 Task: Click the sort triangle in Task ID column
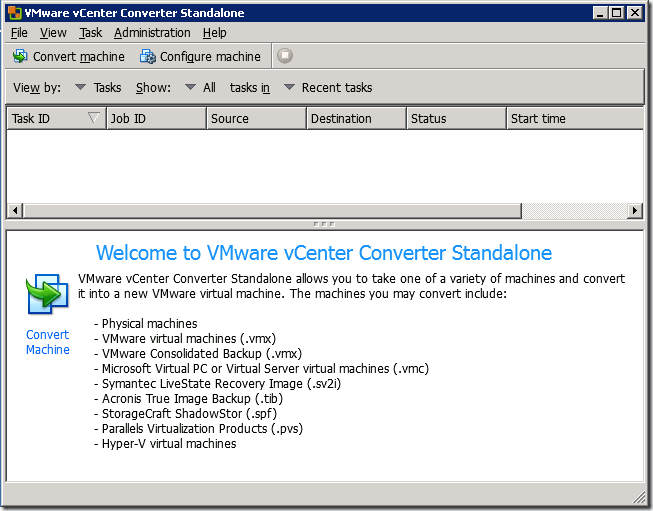94,118
